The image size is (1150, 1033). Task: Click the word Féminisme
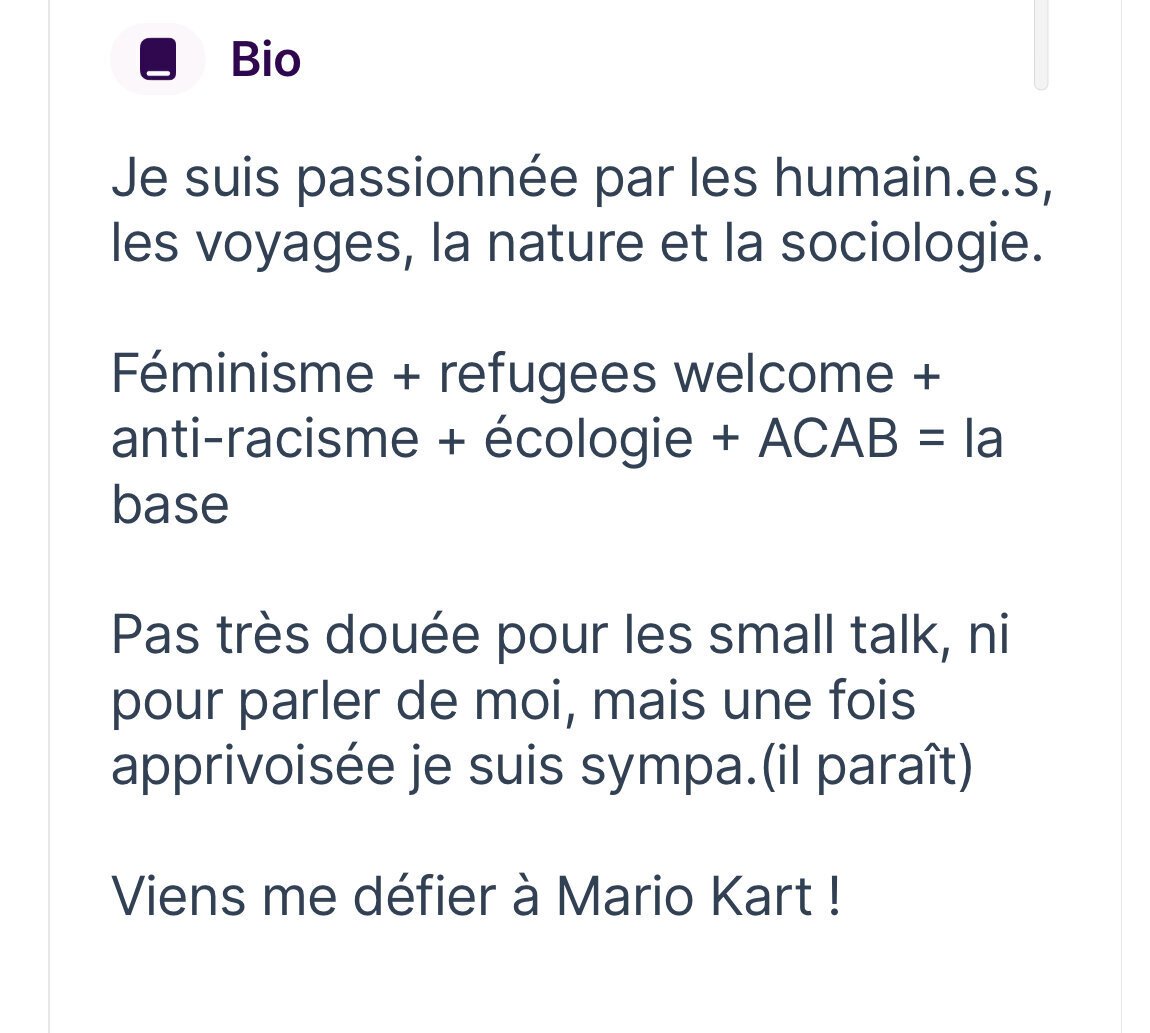[243, 374]
